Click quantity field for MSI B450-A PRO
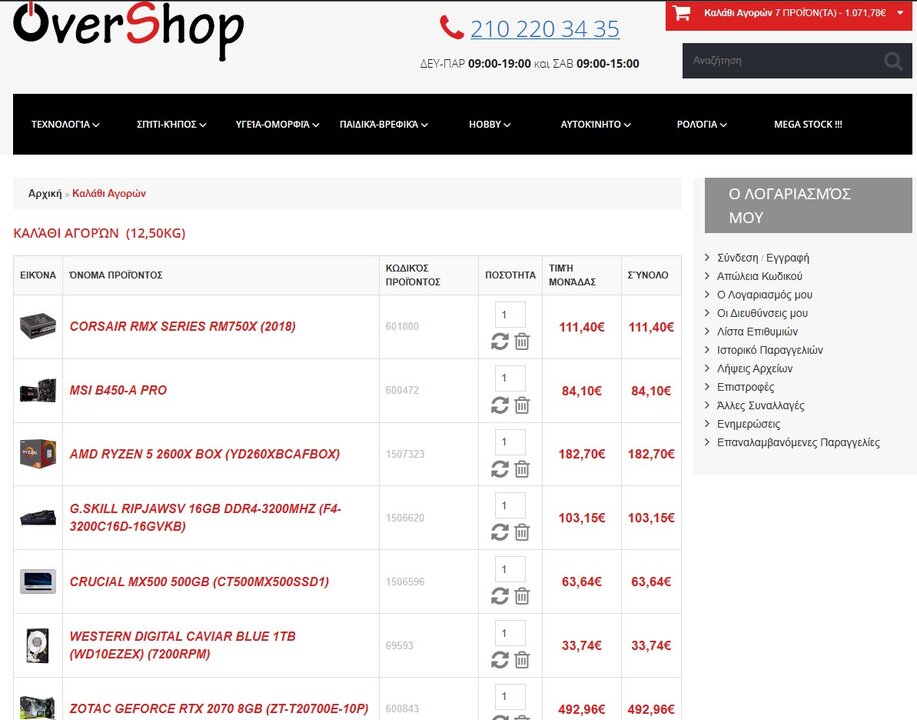917x720 pixels. 510,378
